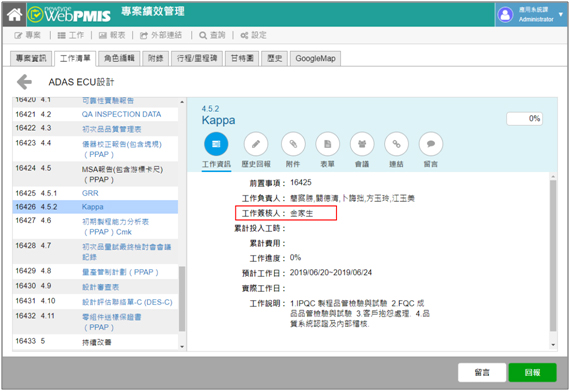Select task 16424 MSA報告 row
The height and width of the screenshot is (391, 570).
pos(95,174)
